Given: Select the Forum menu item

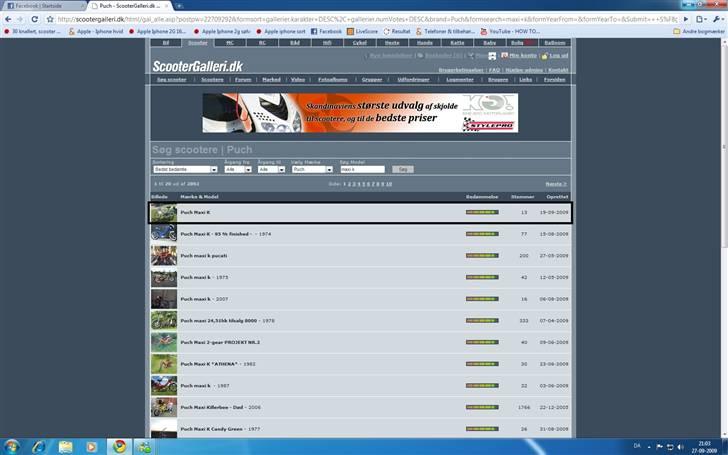Looking at the screenshot, I should click(x=245, y=78).
